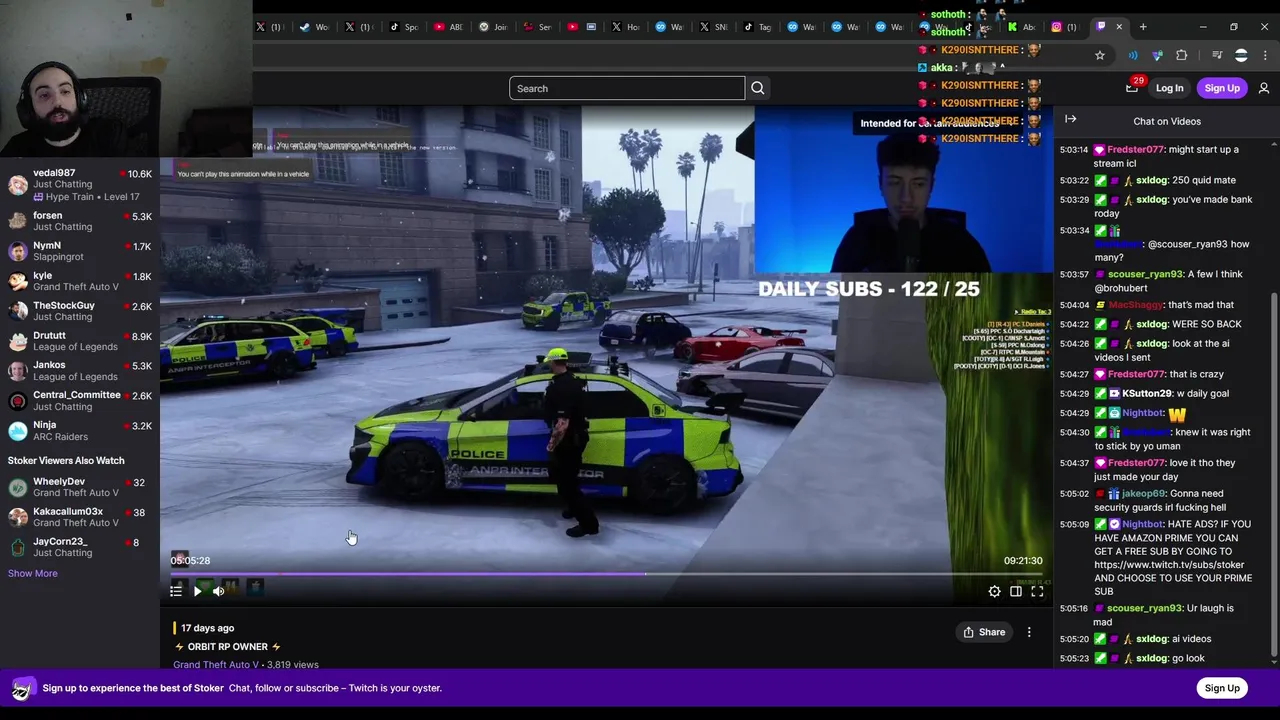This screenshot has height=720, width=1280.
Task: Click Sign Up in the top bar
Action: 1222,88
